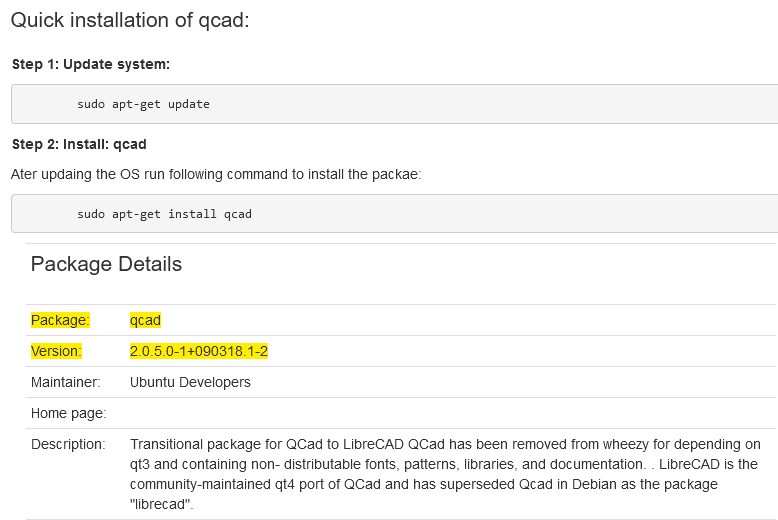This screenshot has height=520, width=778.
Task: Click the highlighted 'Package:' label
Action: (x=60, y=320)
